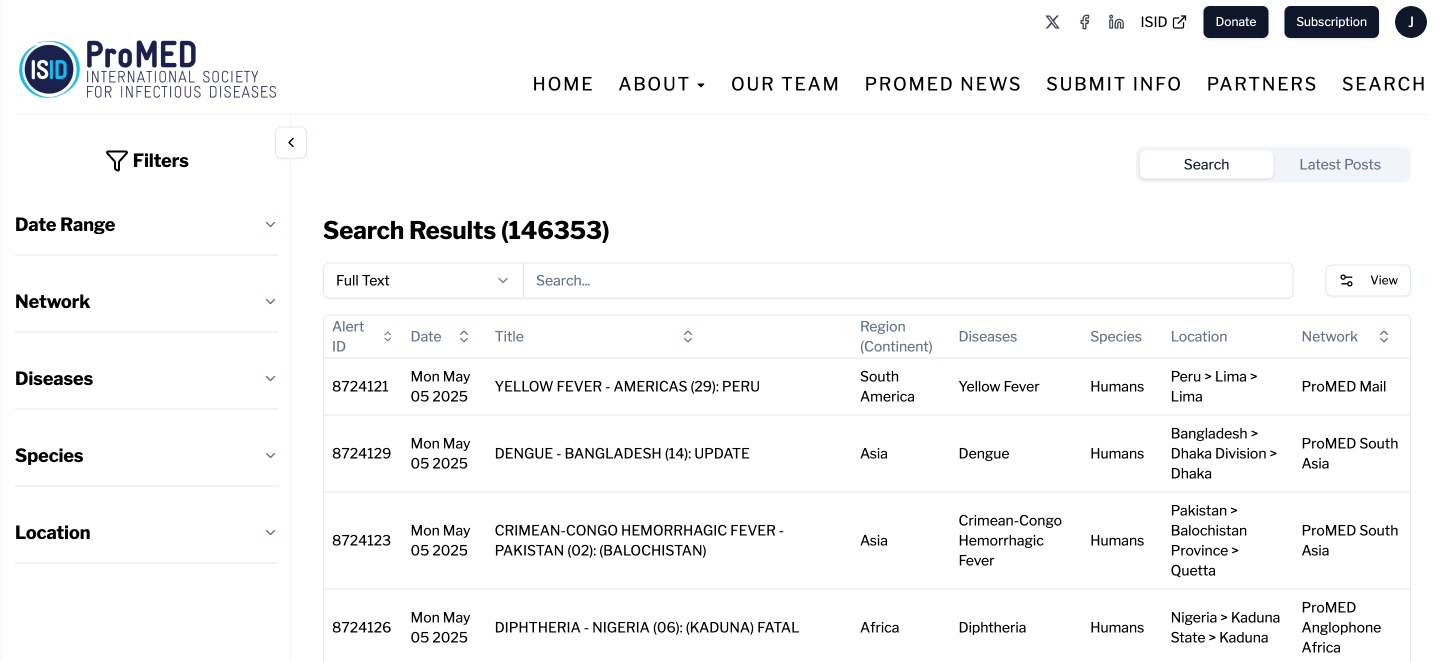Open the ISID external link icon
Viewport: 1434px width, 661px height.
(1177, 21)
